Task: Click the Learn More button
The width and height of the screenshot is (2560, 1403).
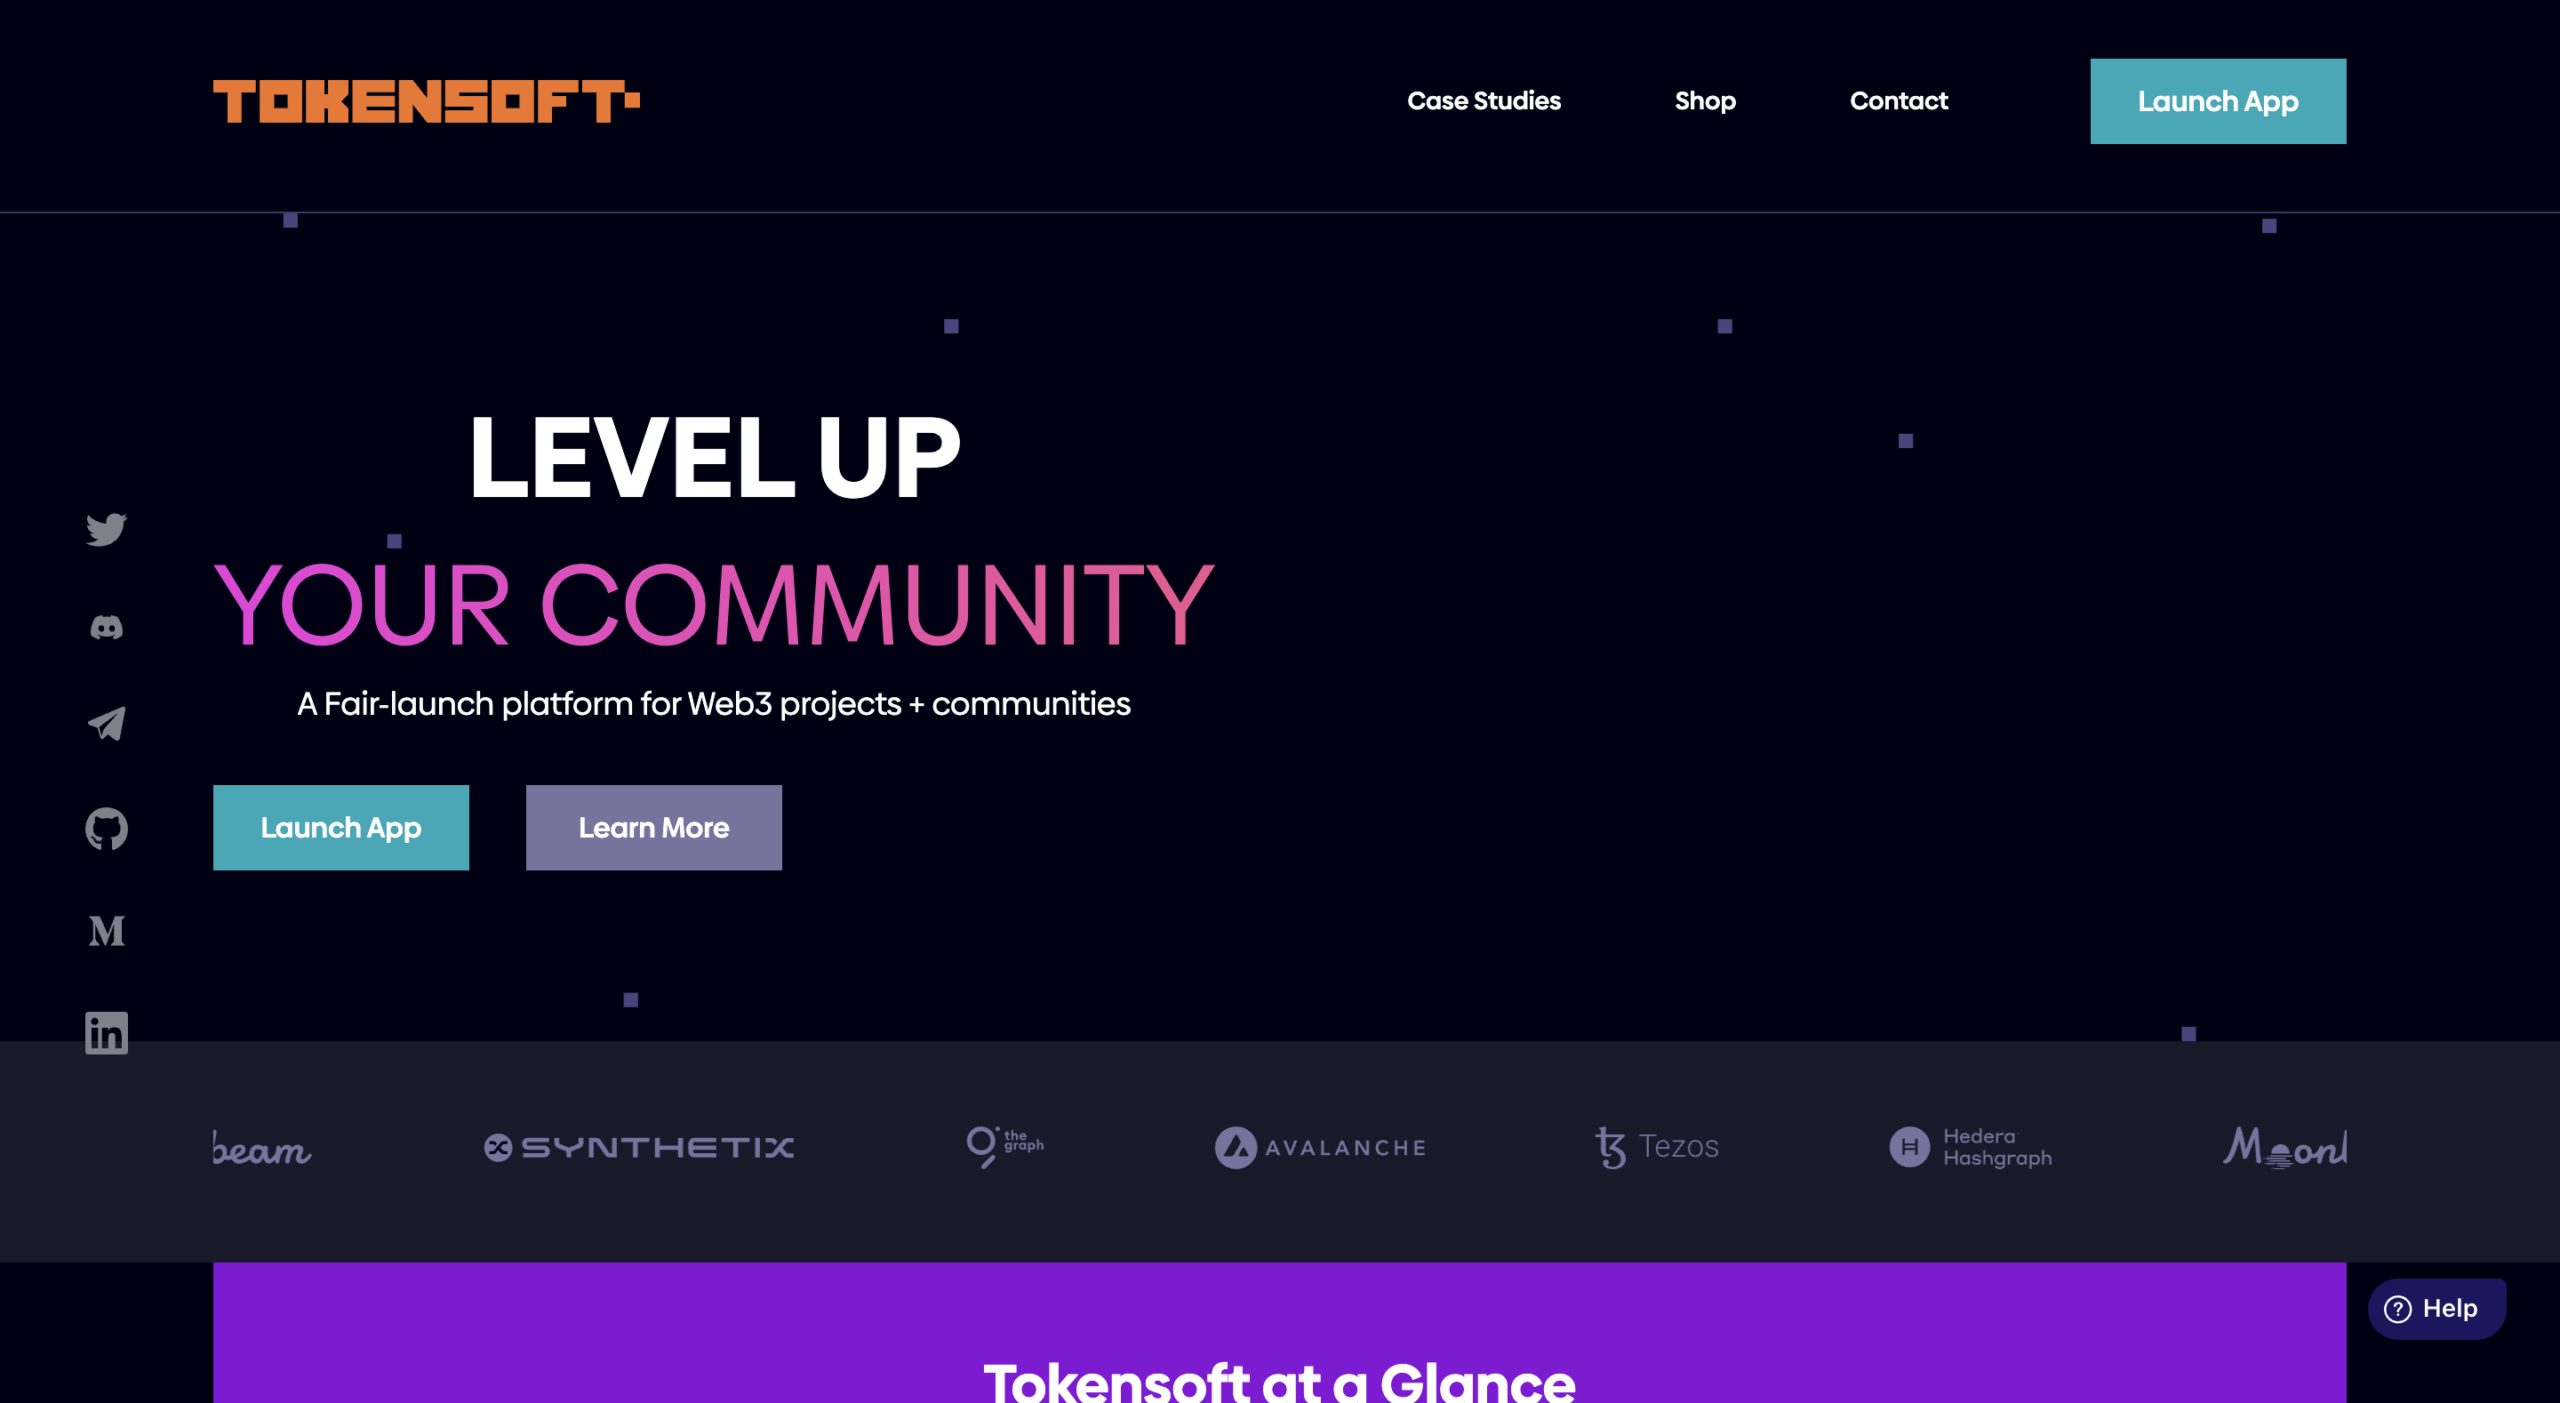Action: (653, 828)
